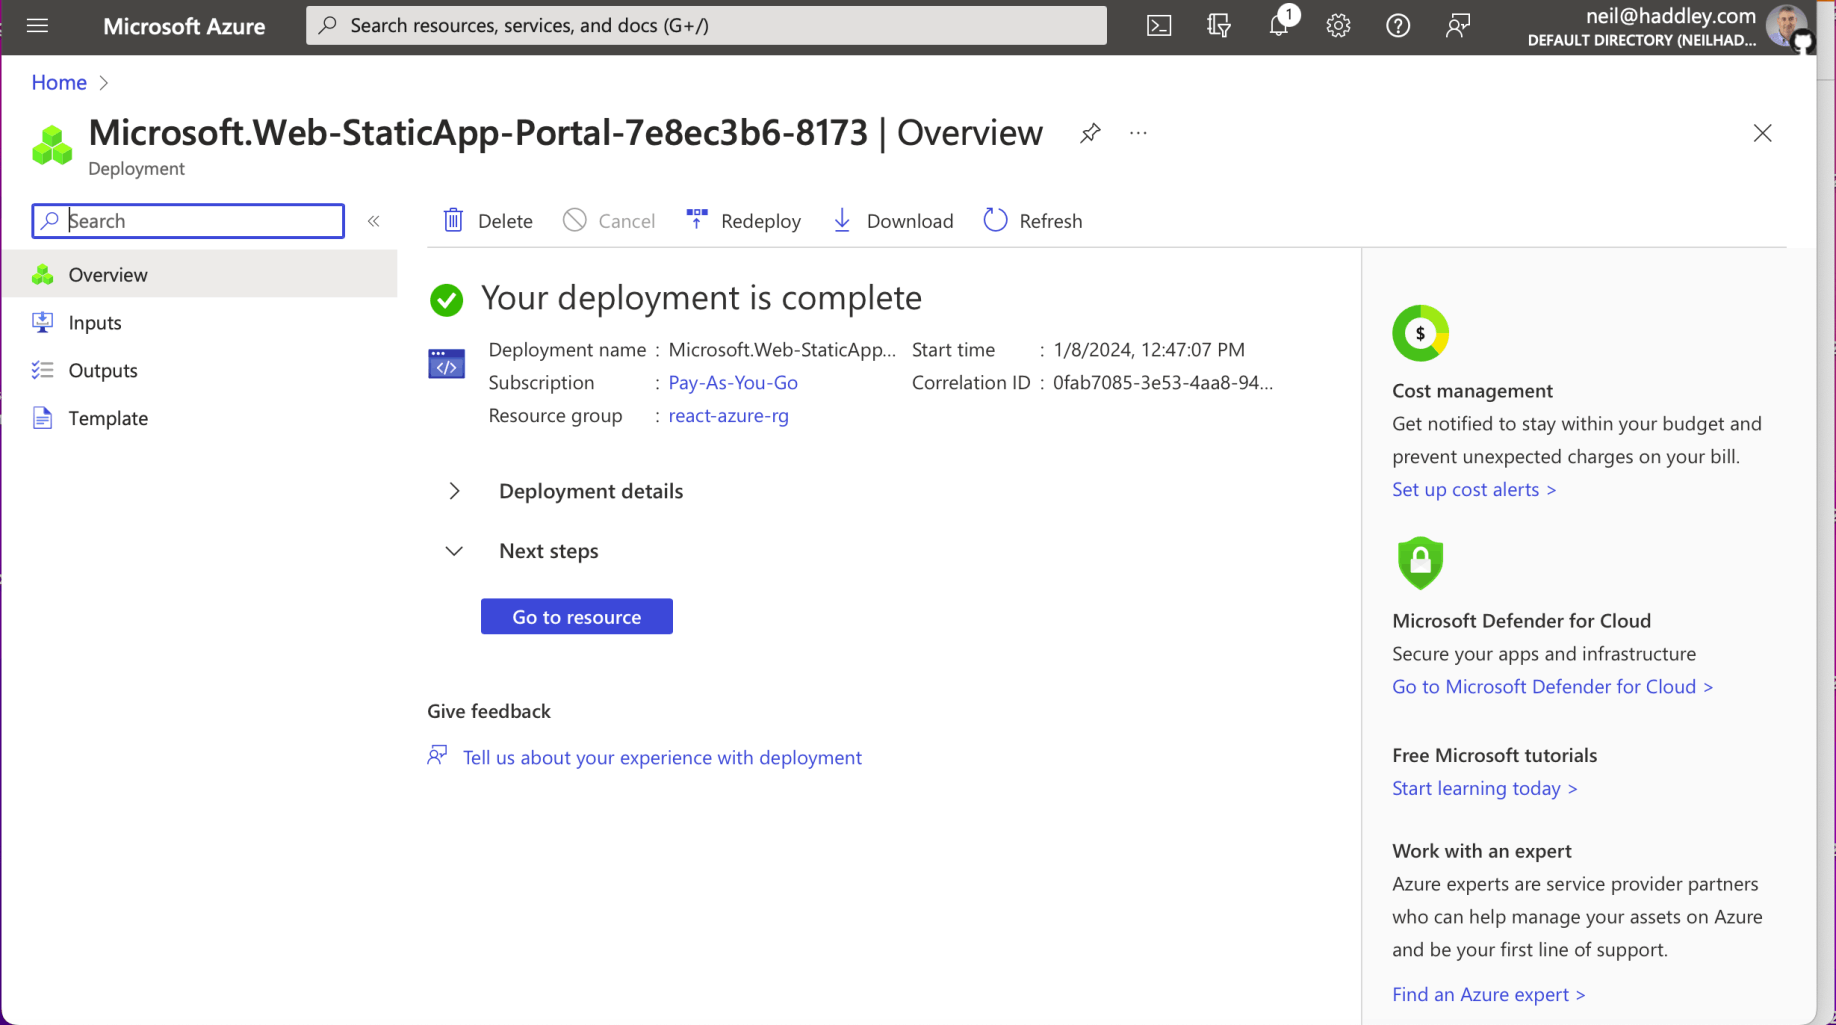
Task: Open the portal settings gear
Action: point(1338,26)
